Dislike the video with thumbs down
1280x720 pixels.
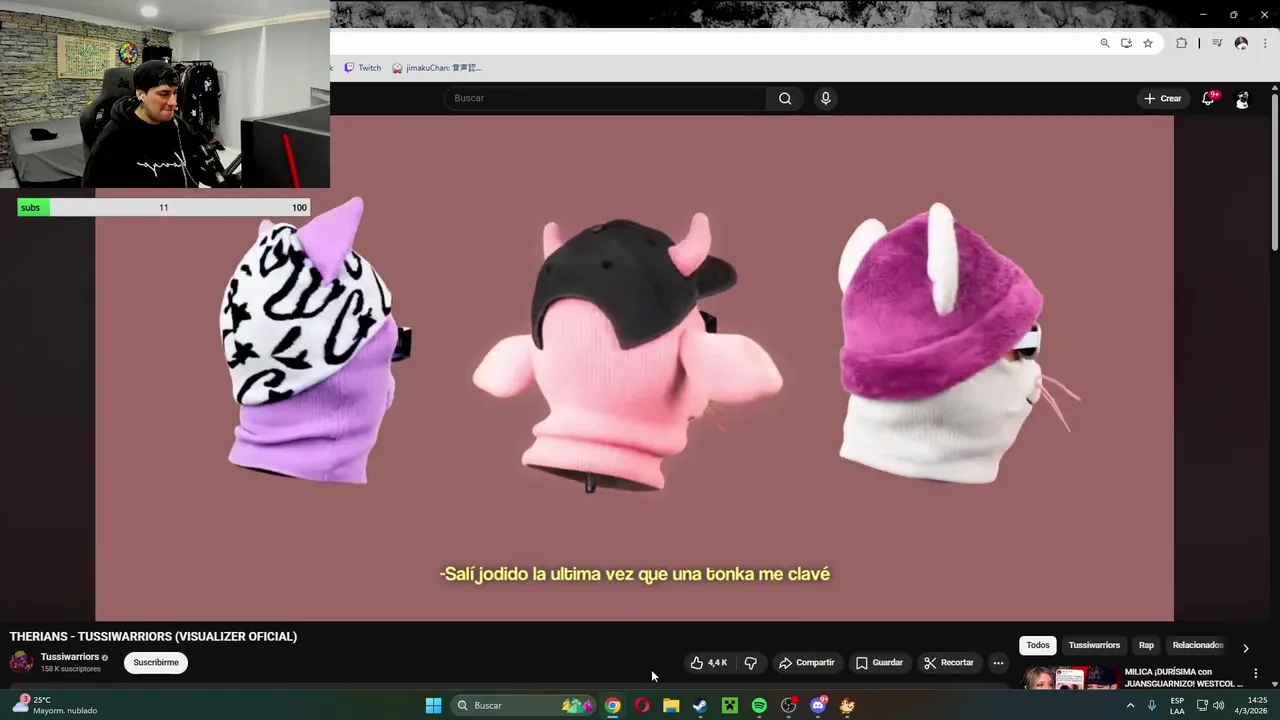click(x=750, y=662)
